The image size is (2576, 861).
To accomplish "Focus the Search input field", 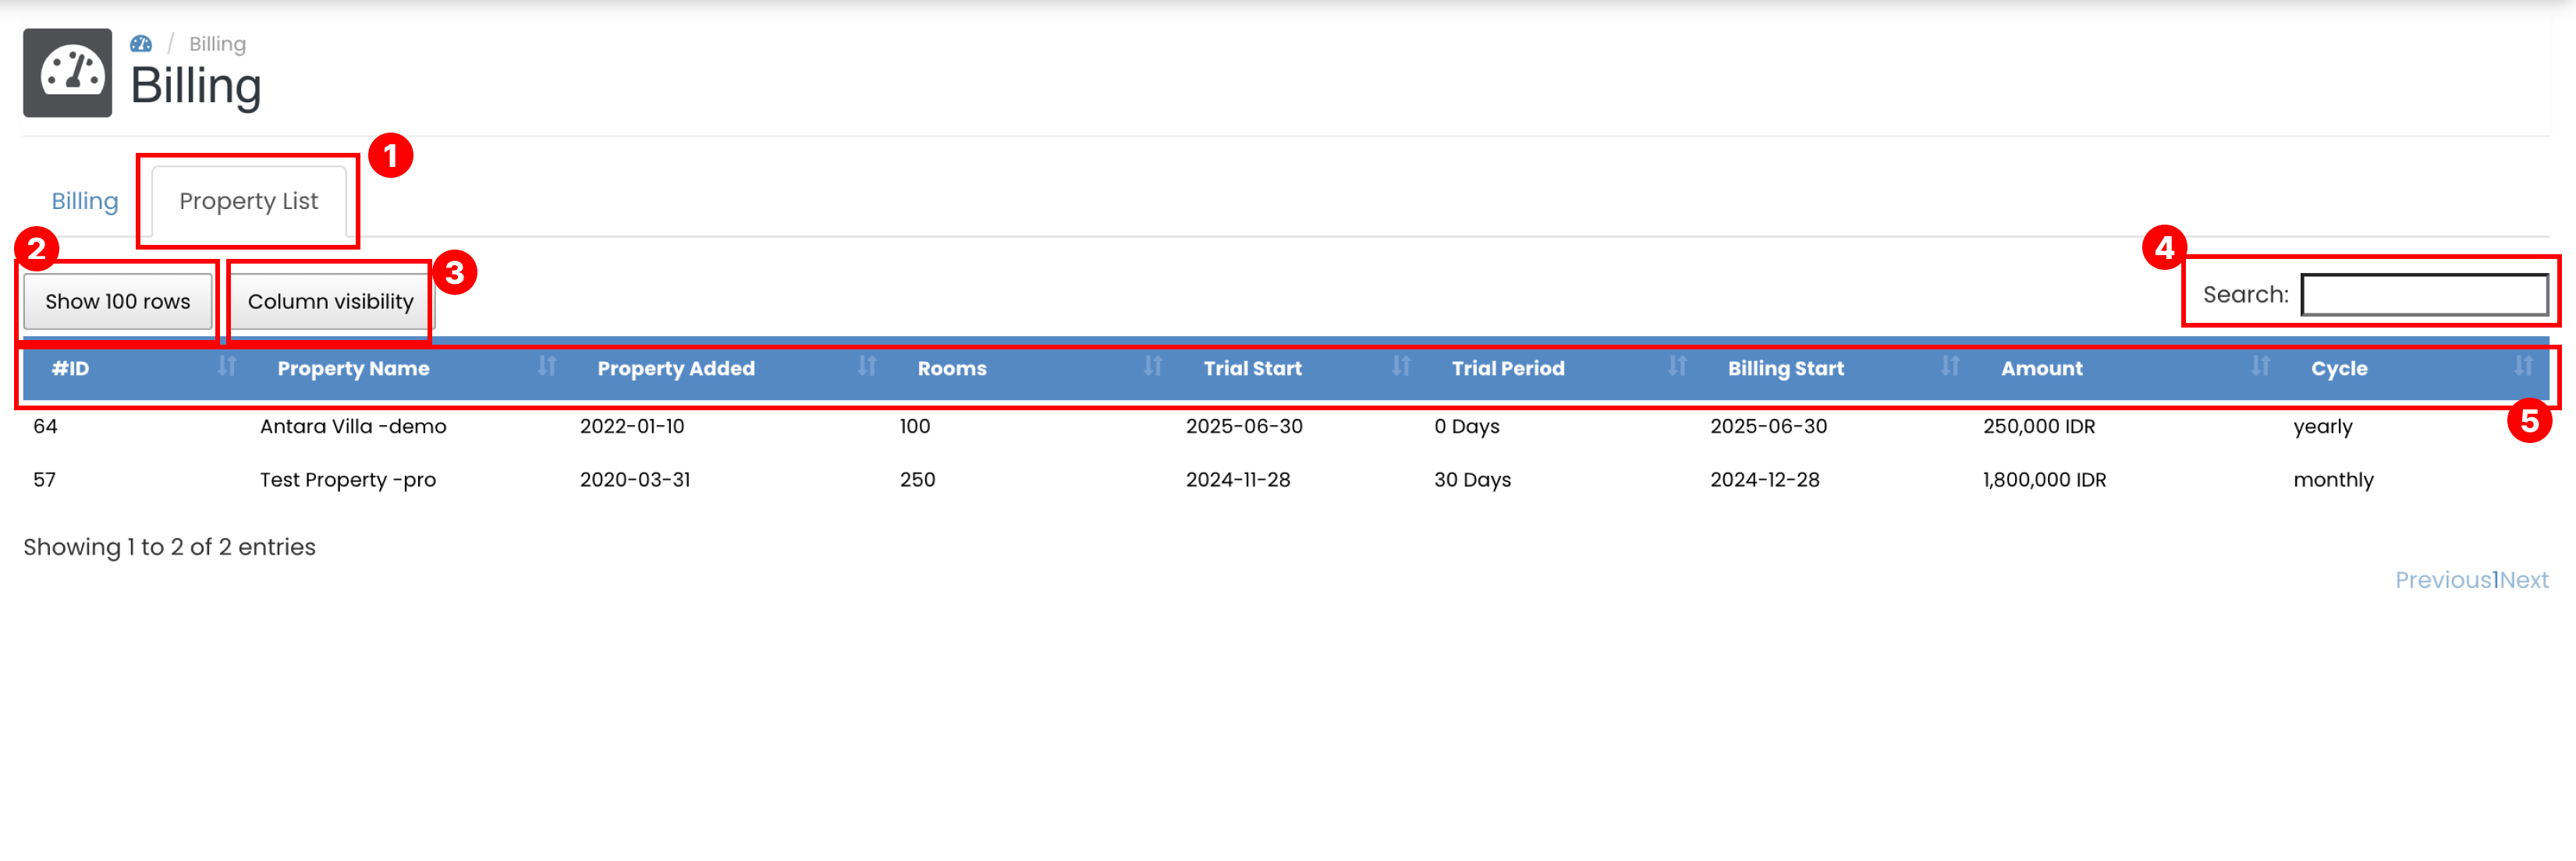I will [2424, 295].
